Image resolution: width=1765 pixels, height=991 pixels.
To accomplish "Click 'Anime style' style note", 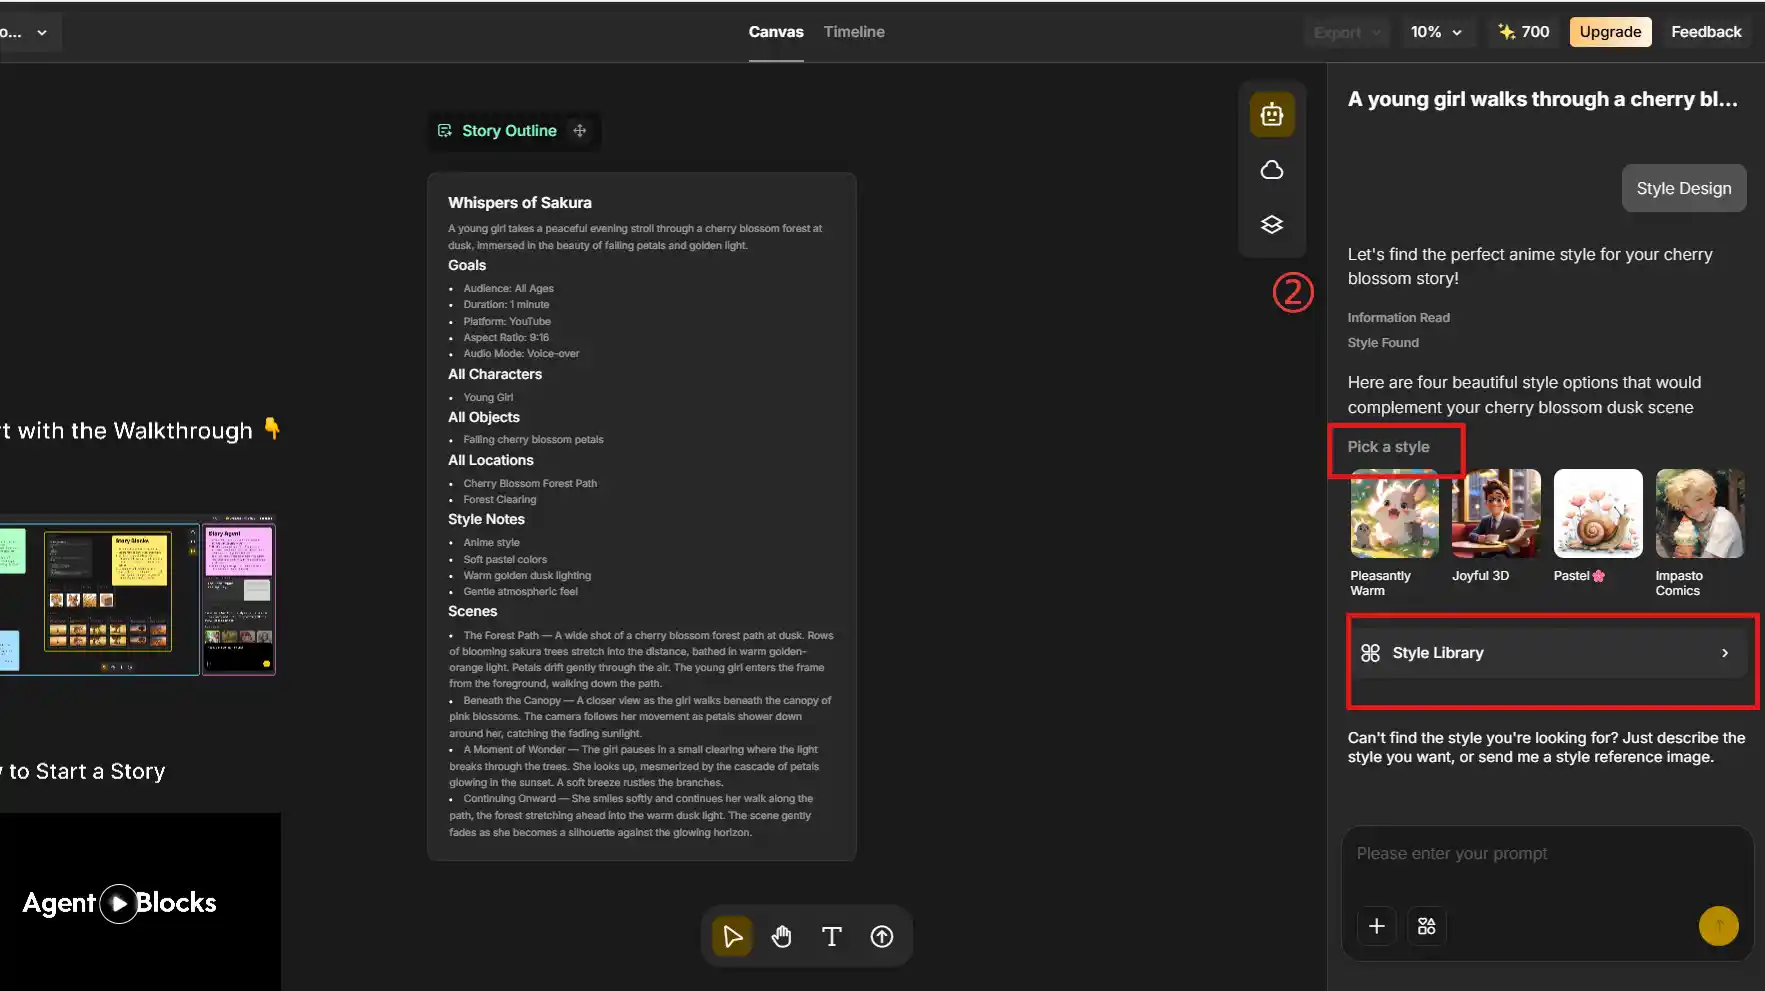I will pos(491,543).
